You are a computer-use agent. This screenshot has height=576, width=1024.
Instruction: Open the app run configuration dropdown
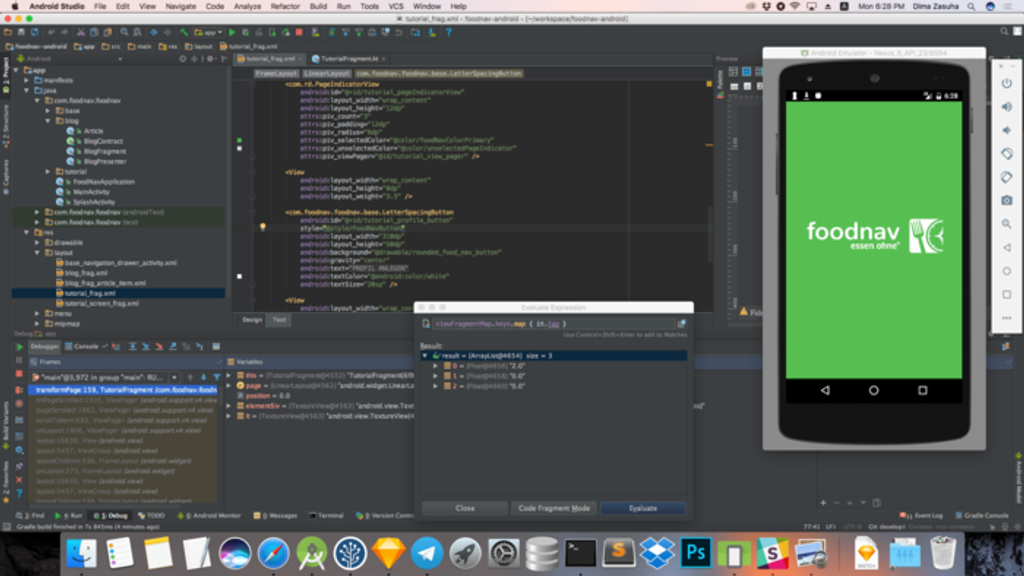pyautogui.click(x=208, y=32)
